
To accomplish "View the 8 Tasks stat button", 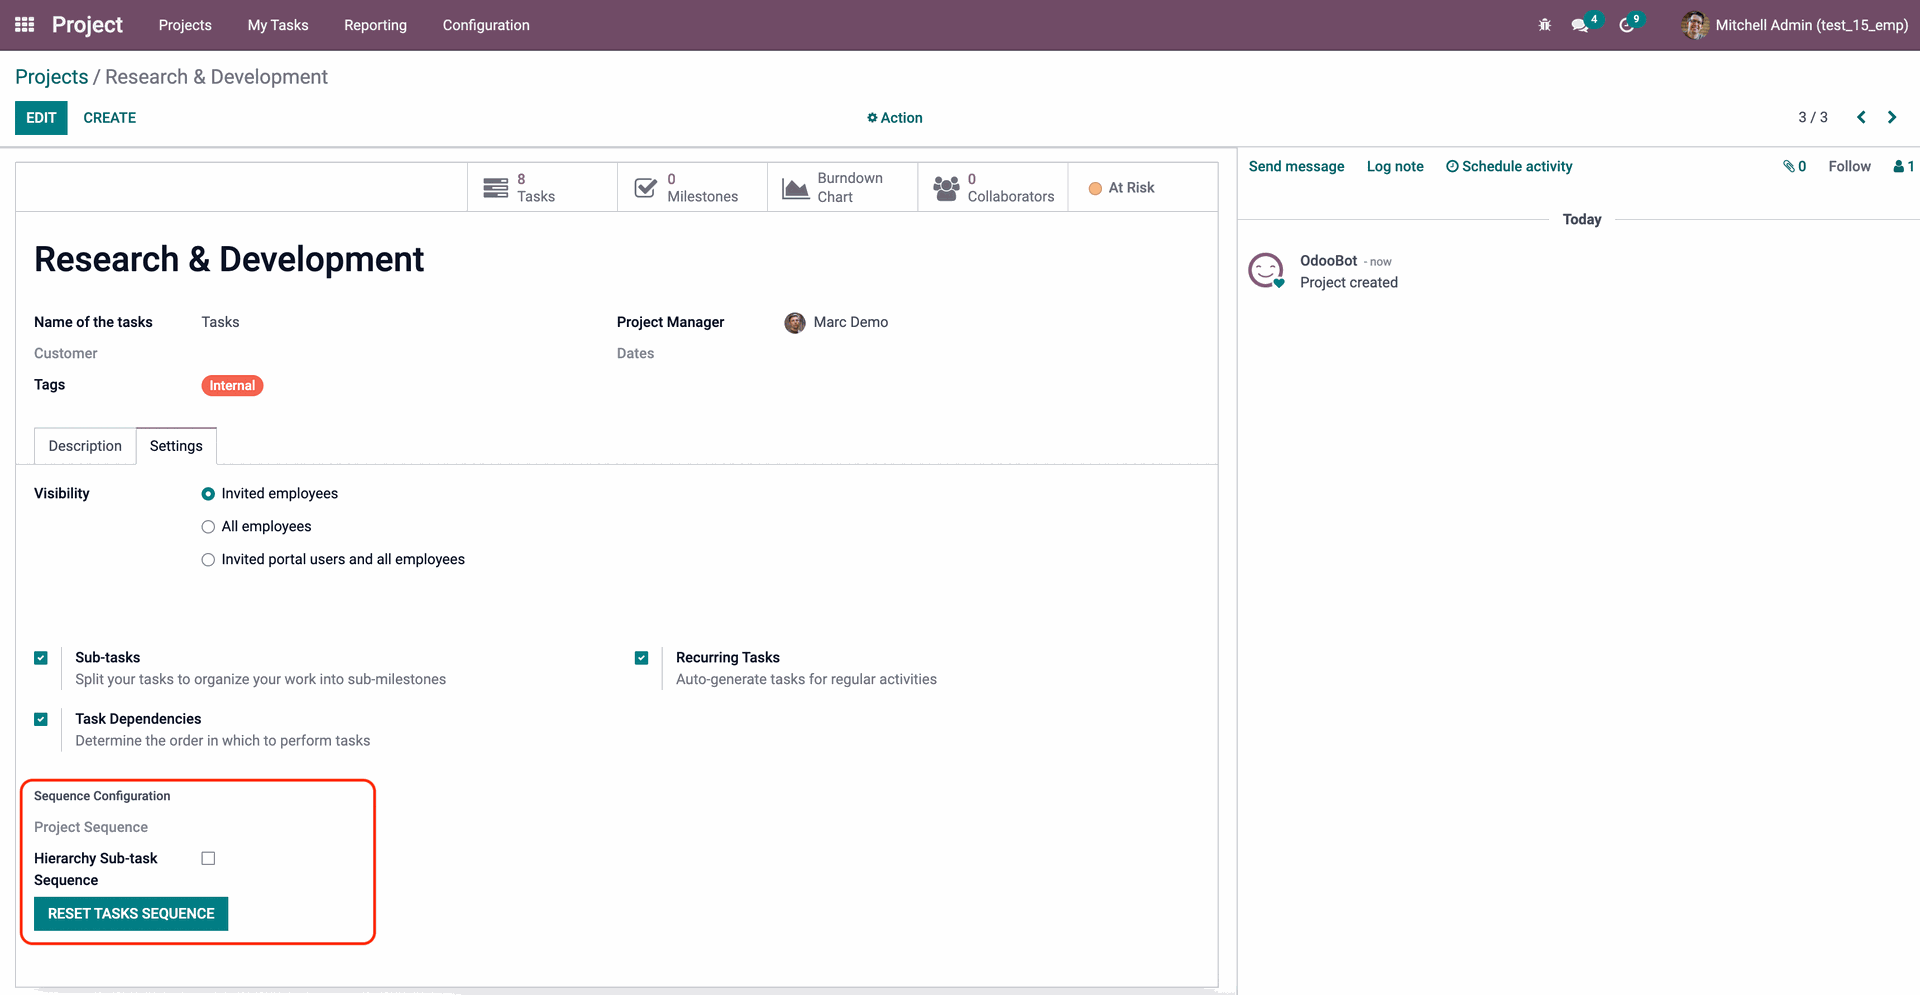I will tap(540, 186).
